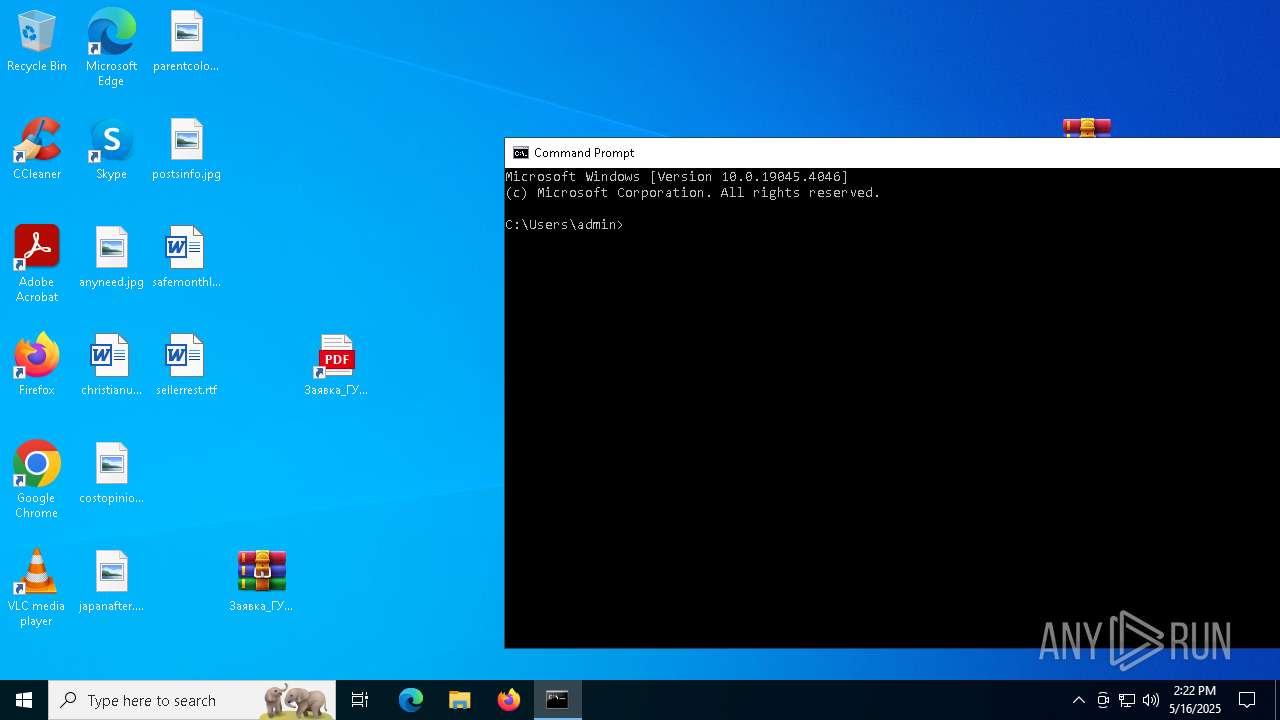Open the Windows Start menu
The height and width of the screenshot is (720, 1280).
pyautogui.click(x=24, y=700)
